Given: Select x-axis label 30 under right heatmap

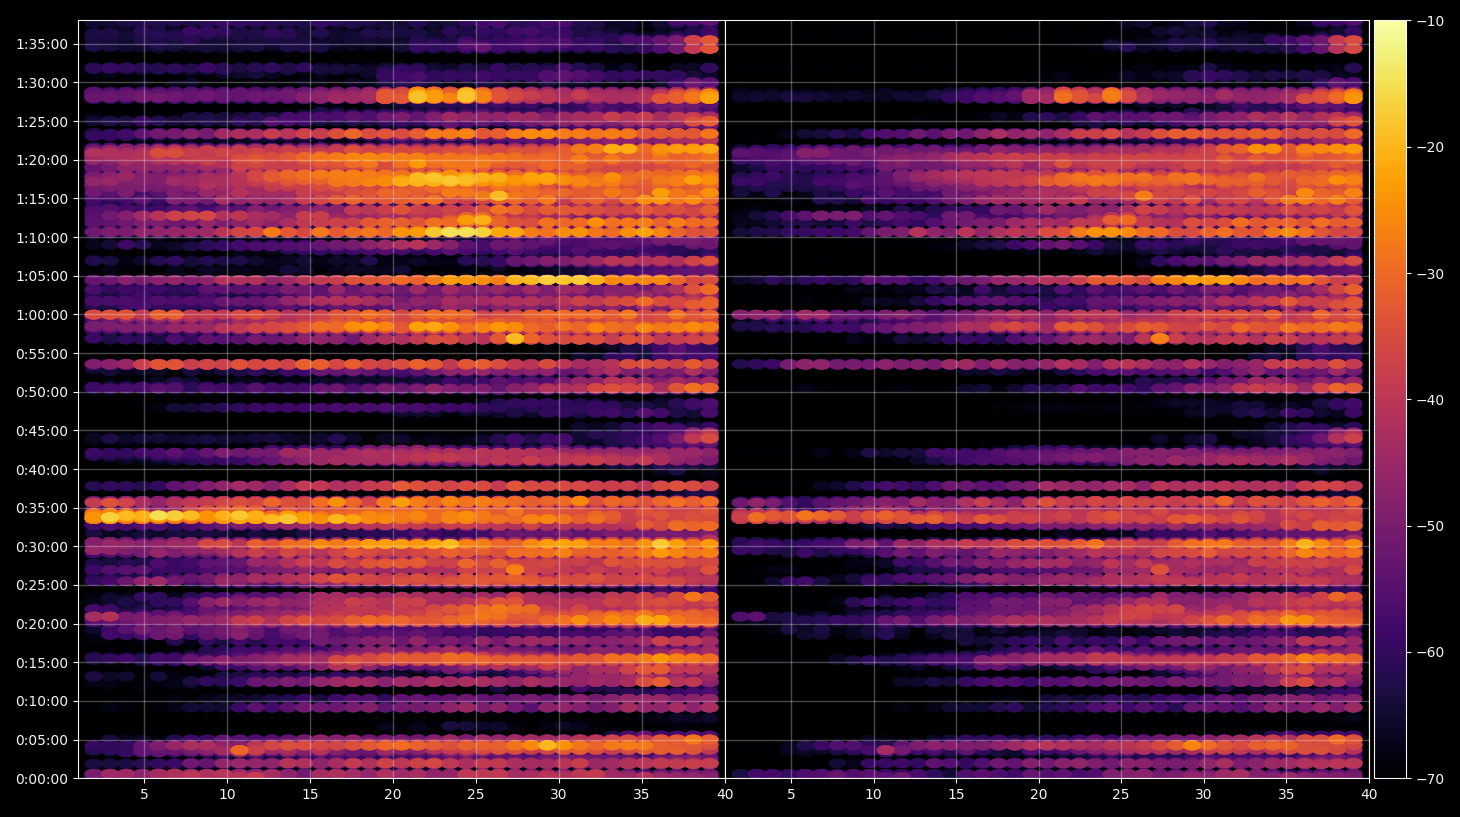Looking at the screenshot, I should [x=1204, y=795].
